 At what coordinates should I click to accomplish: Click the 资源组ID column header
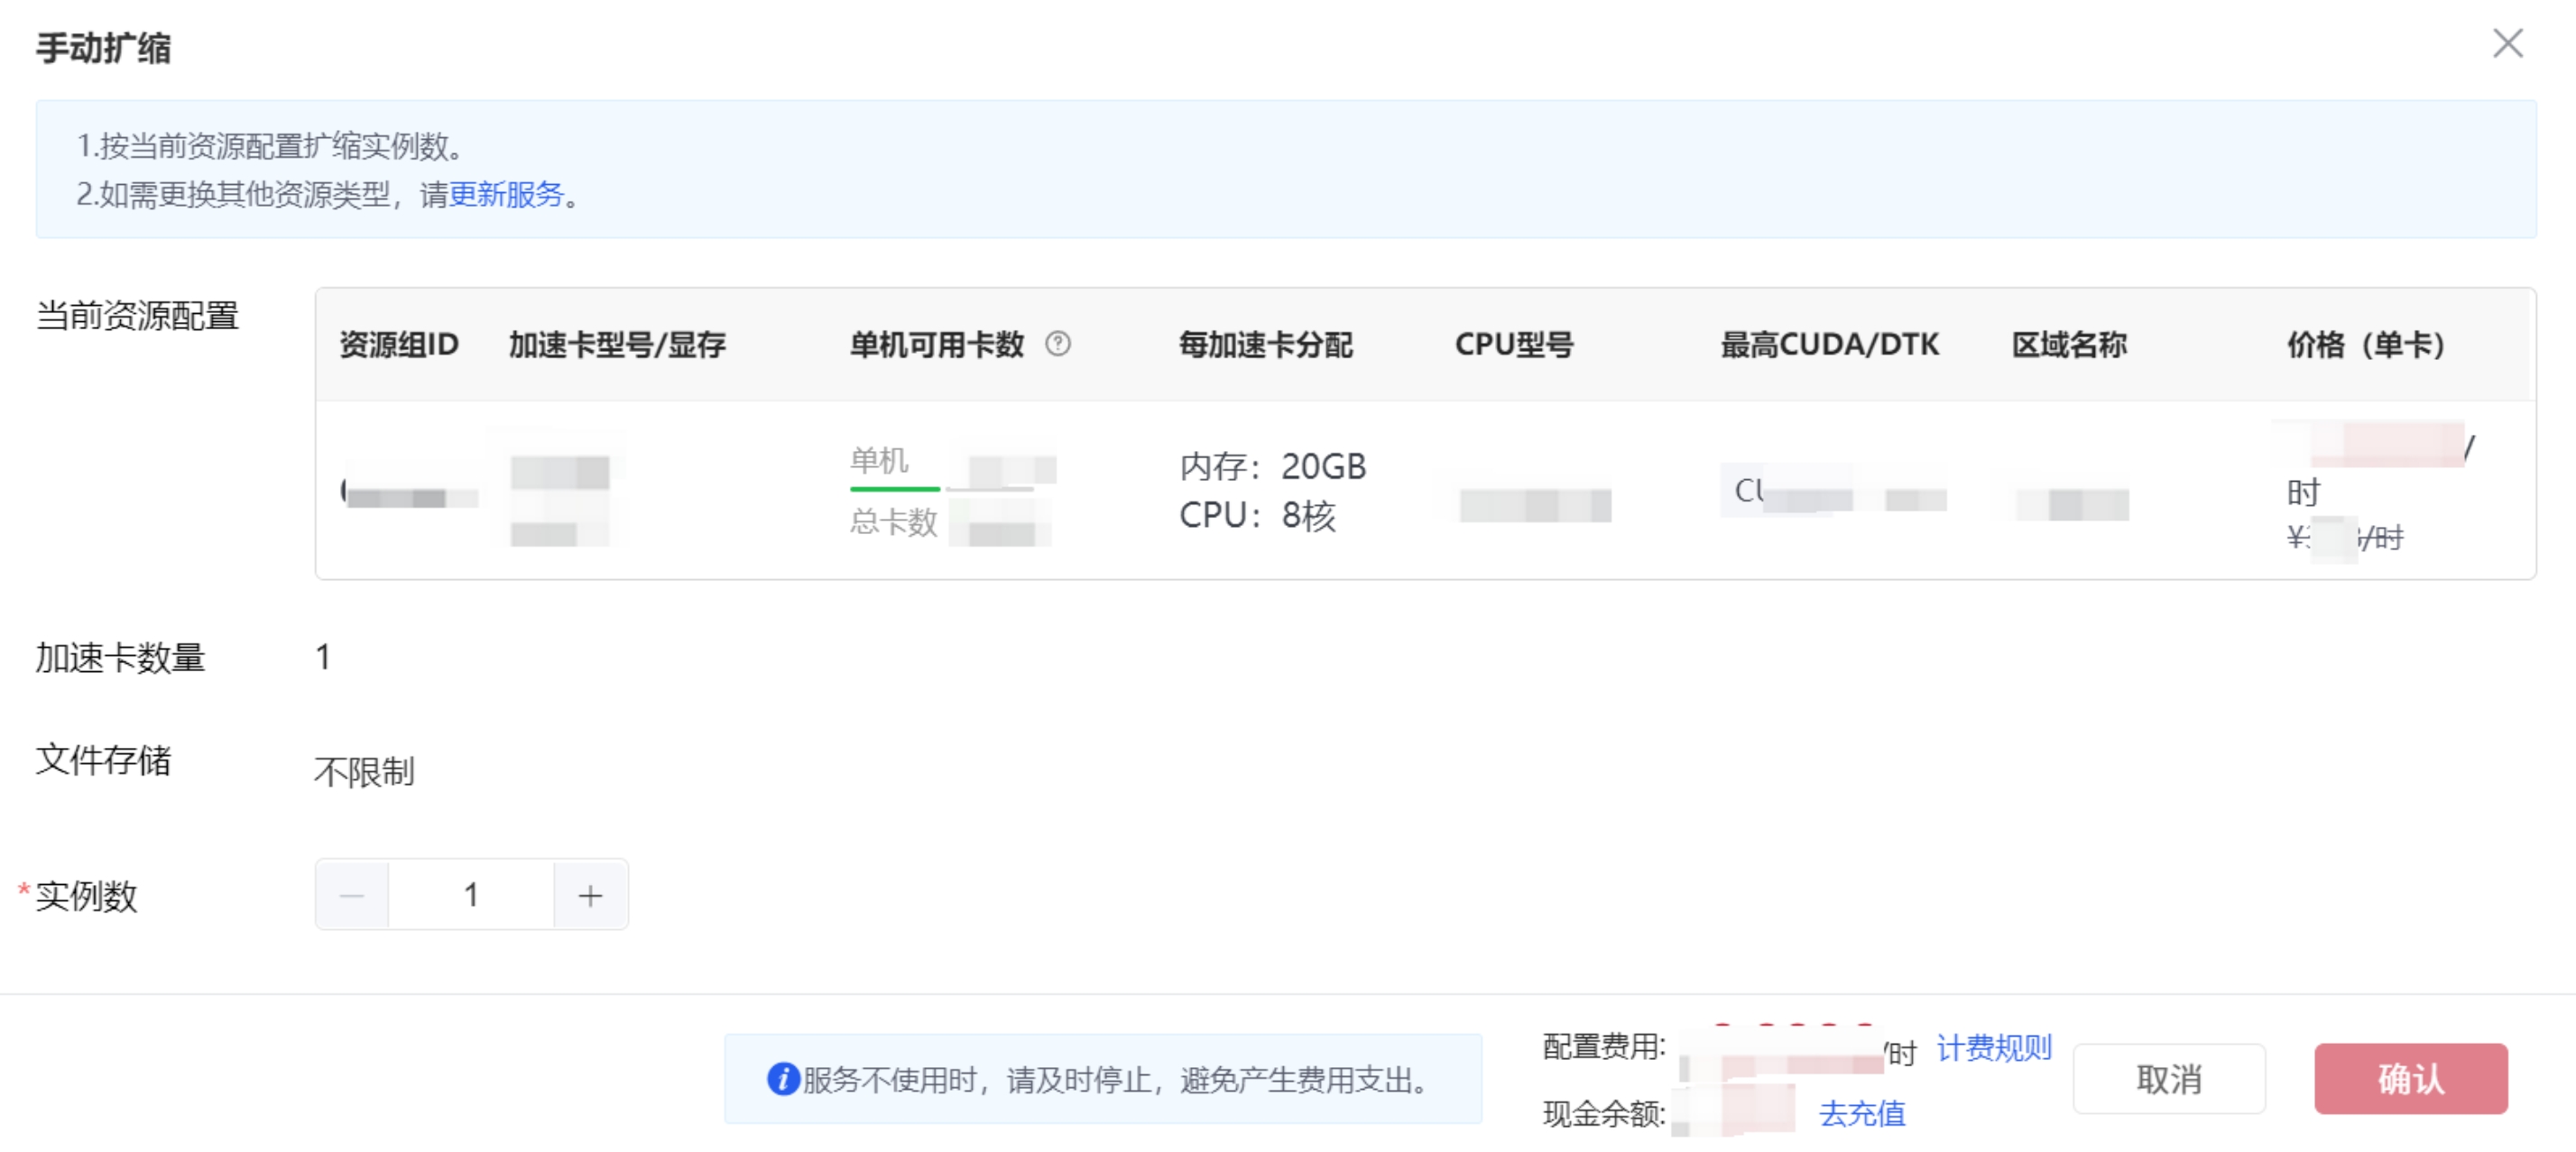point(399,345)
